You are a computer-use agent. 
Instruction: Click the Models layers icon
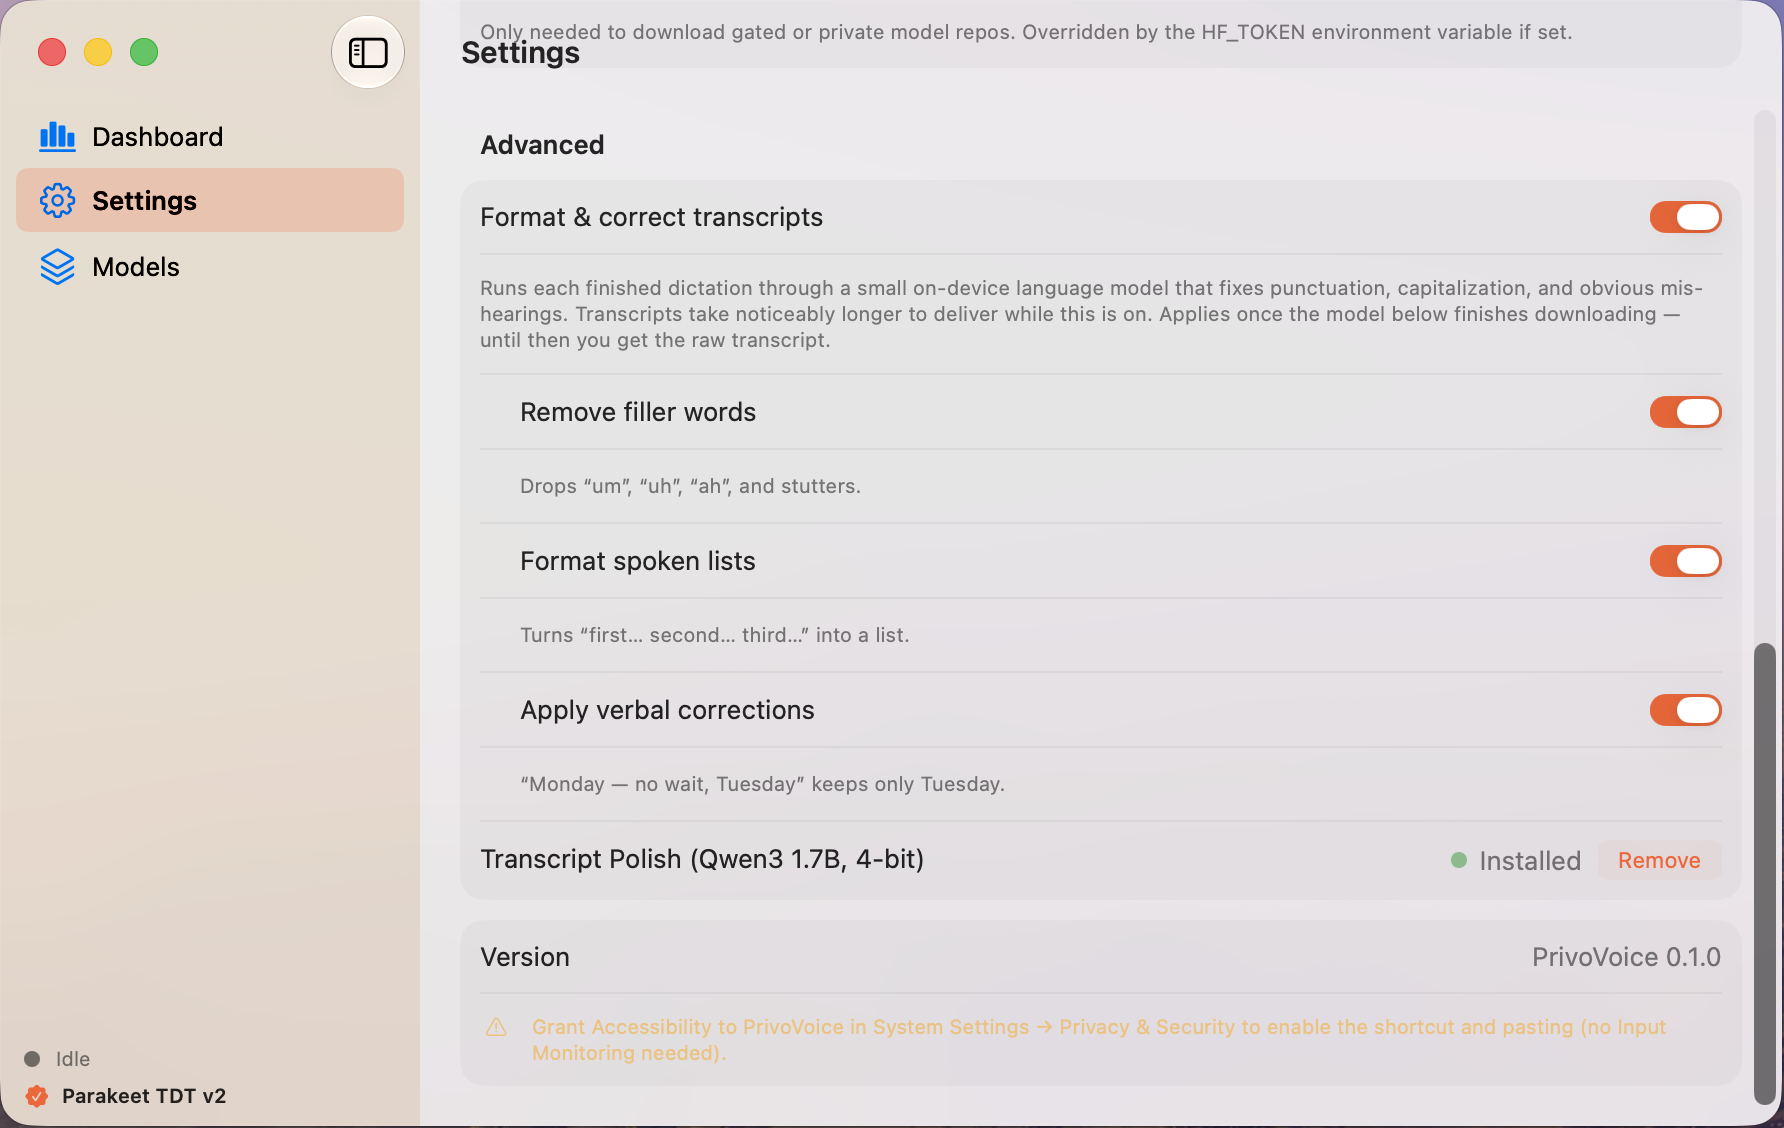point(57,267)
